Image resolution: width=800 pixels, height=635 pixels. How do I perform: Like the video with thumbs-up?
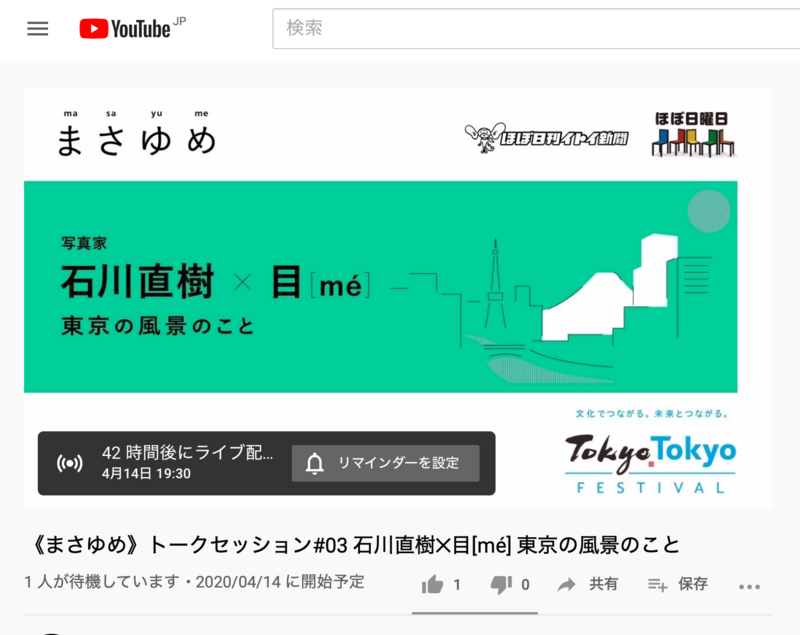(433, 585)
